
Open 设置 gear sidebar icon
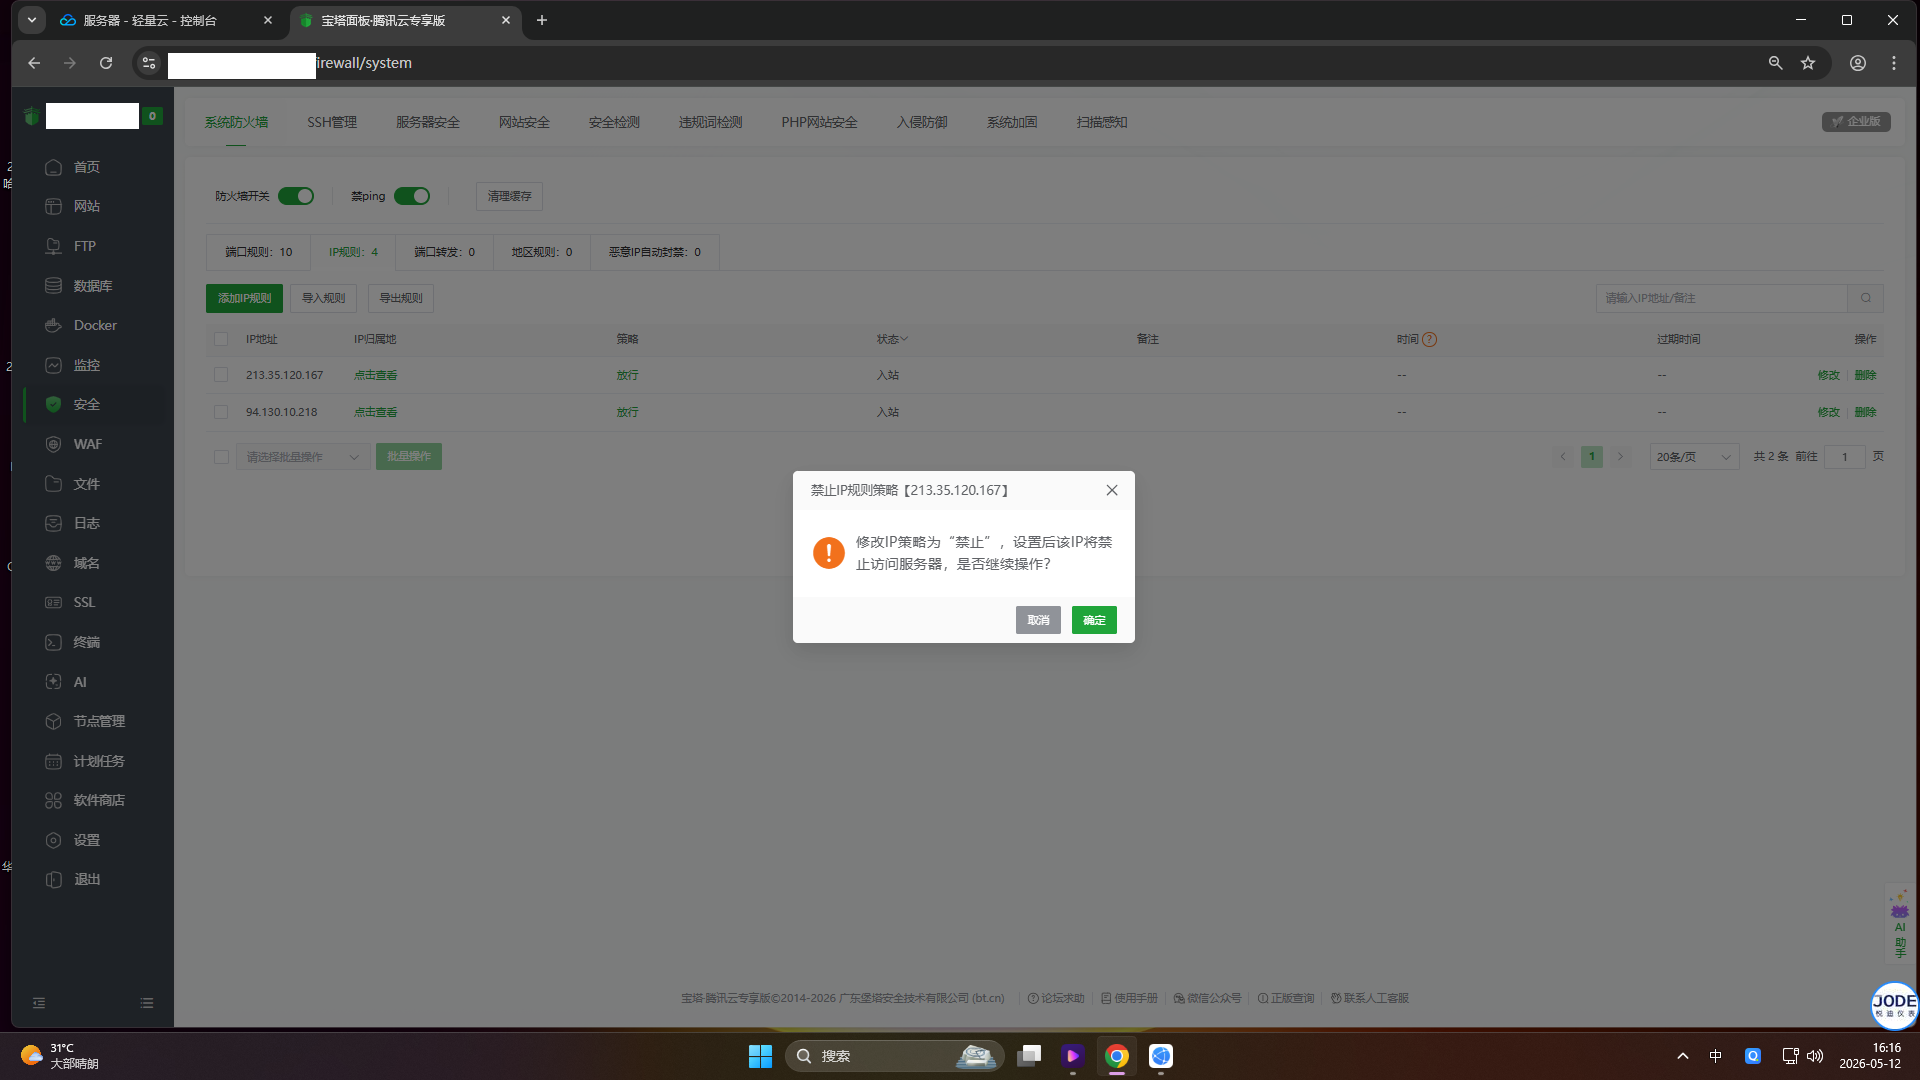tap(54, 840)
